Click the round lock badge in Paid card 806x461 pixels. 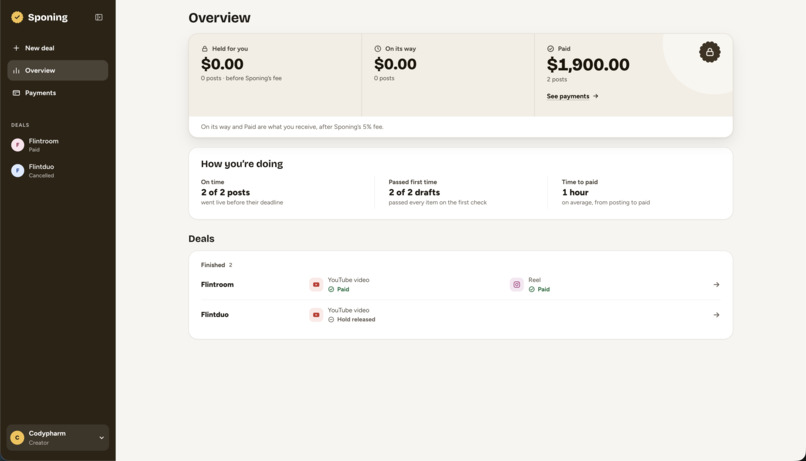click(709, 52)
